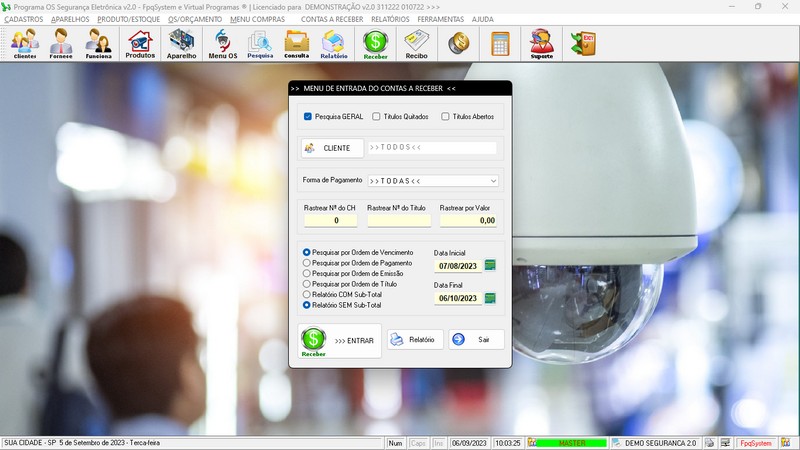Image resolution: width=800 pixels, height=450 pixels.
Task: Click the status bar printer icon
Action: pyautogui.click(x=710, y=443)
